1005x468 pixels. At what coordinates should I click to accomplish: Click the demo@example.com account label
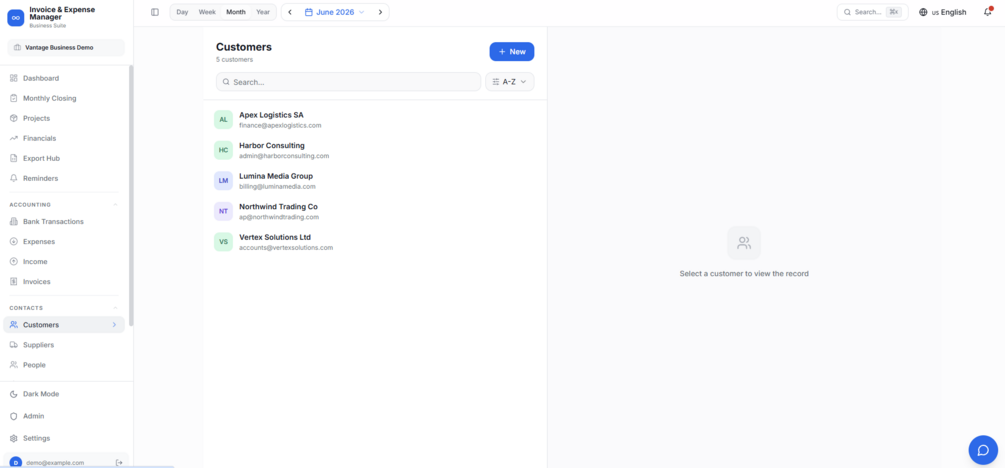coord(55,462)
